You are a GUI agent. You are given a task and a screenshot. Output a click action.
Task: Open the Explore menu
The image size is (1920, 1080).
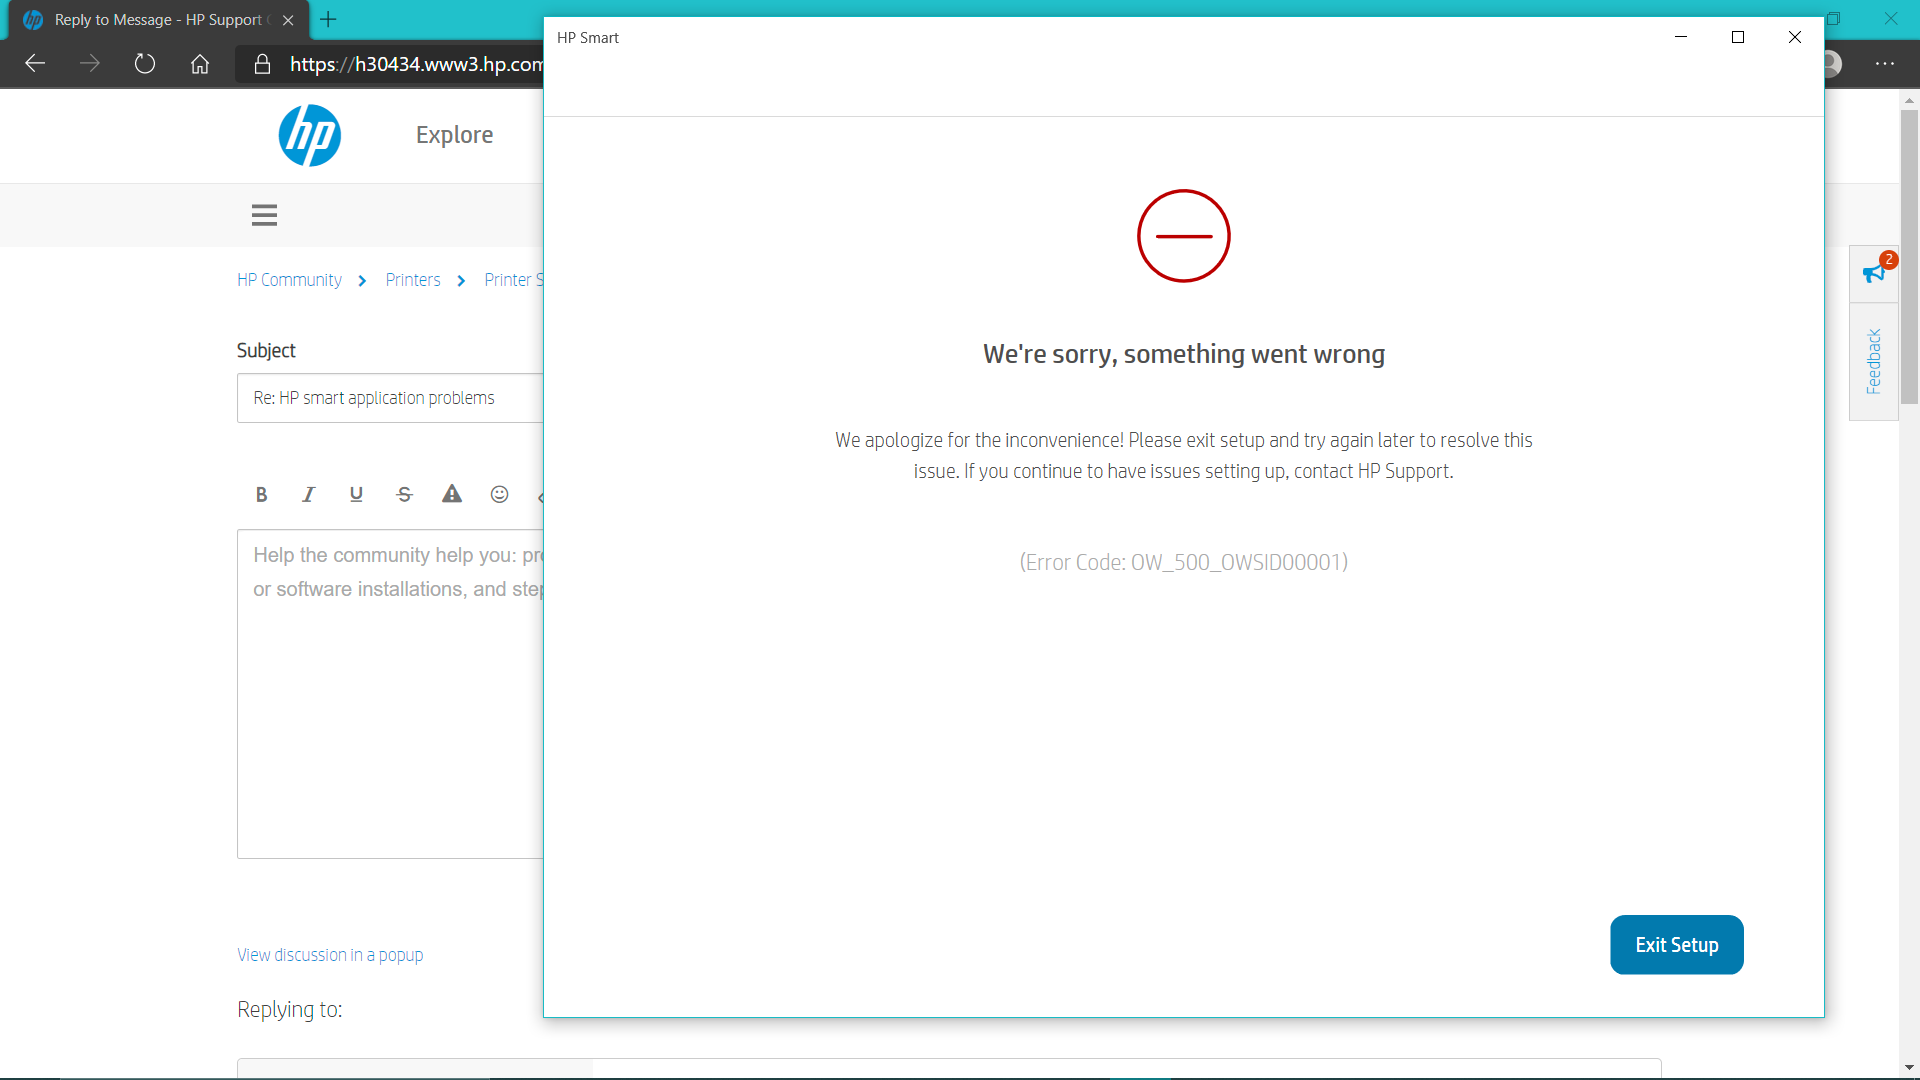click(454, 135)
